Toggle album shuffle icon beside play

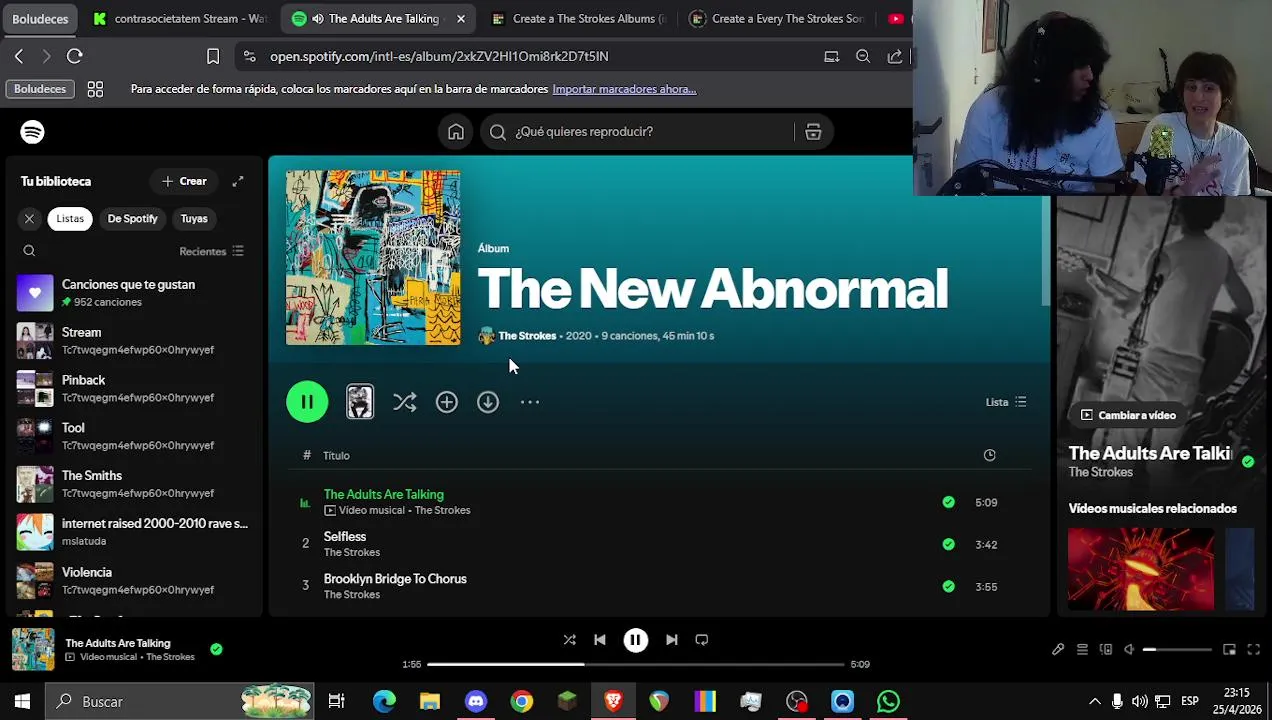pyautogui.click(x=404, y=402)
